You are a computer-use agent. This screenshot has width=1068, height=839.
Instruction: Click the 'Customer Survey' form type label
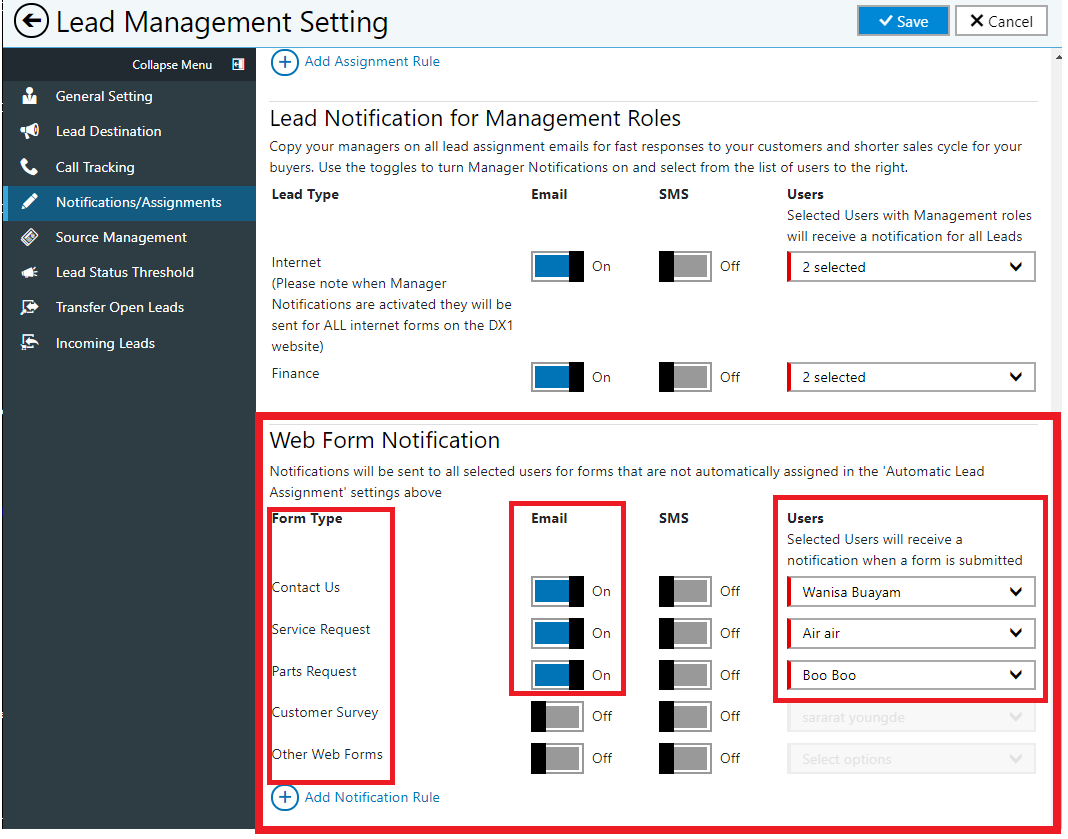(325, 712)
